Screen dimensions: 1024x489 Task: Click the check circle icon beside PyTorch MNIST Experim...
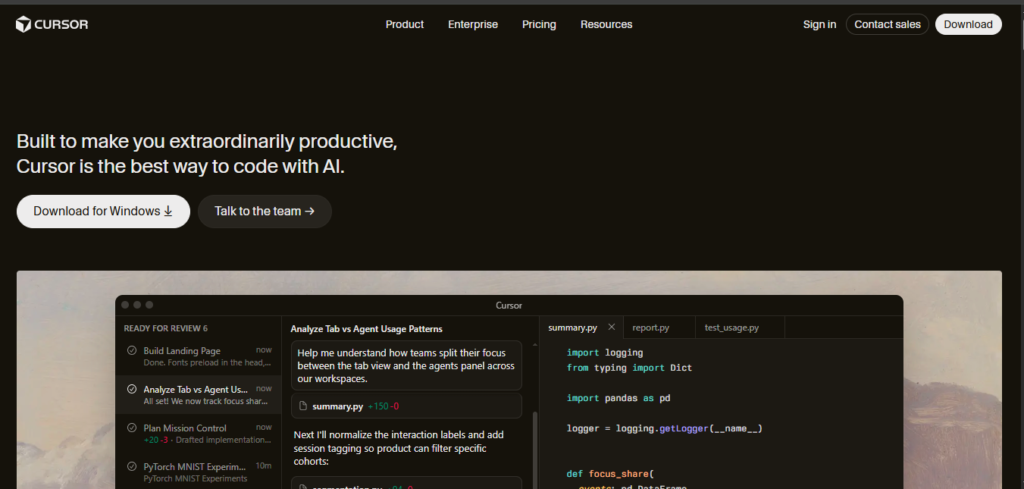pos(131,467)
